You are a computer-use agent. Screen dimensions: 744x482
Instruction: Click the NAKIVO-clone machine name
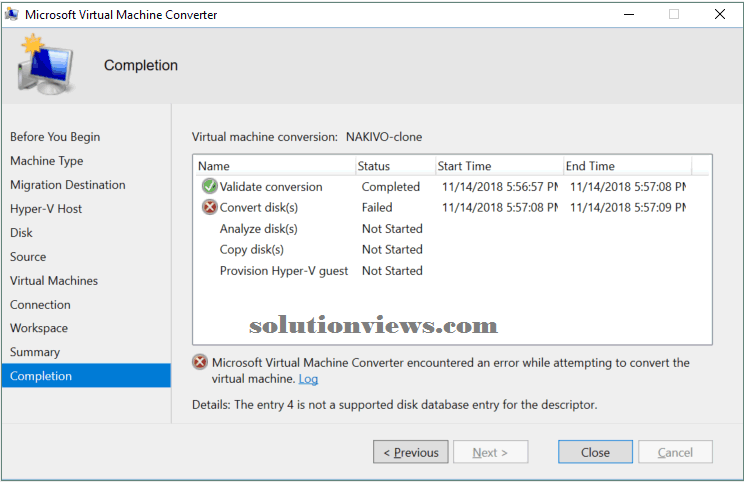pyautogui.click(x=384, y=137)
